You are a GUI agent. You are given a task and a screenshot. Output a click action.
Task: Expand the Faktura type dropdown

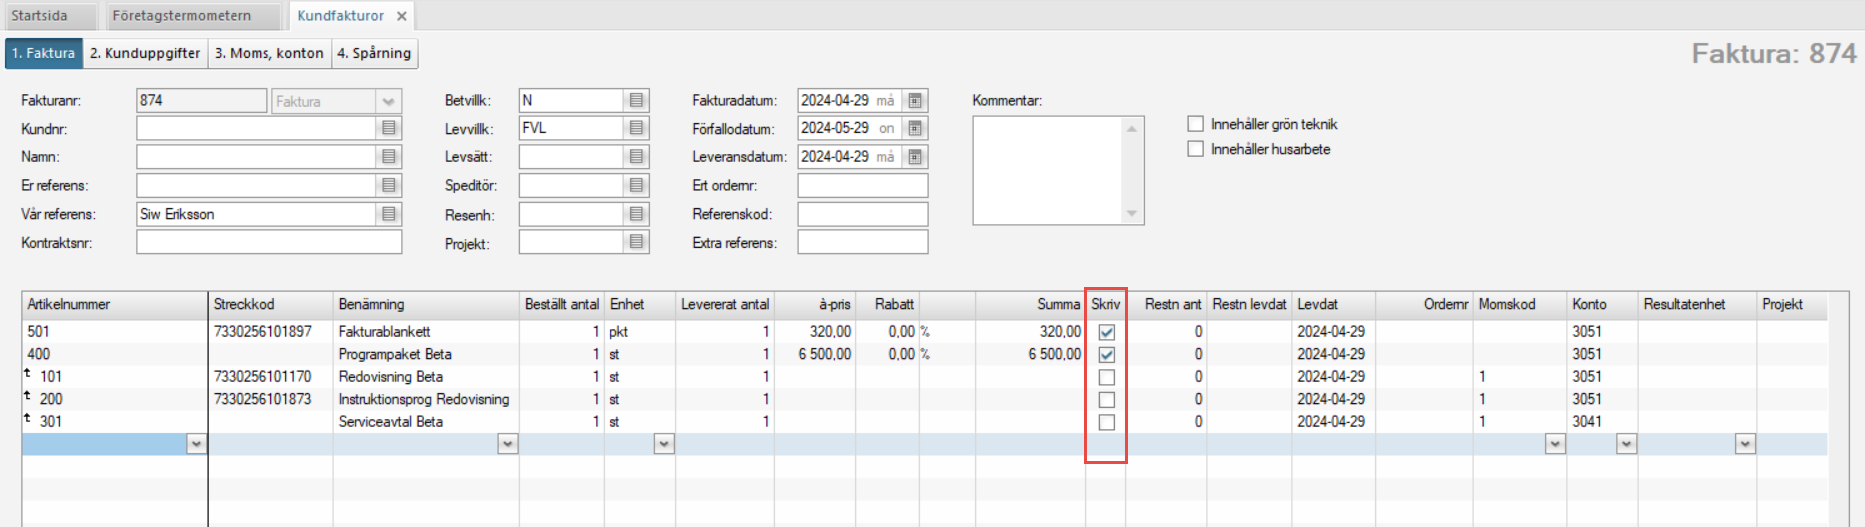(x=388, y=101)
